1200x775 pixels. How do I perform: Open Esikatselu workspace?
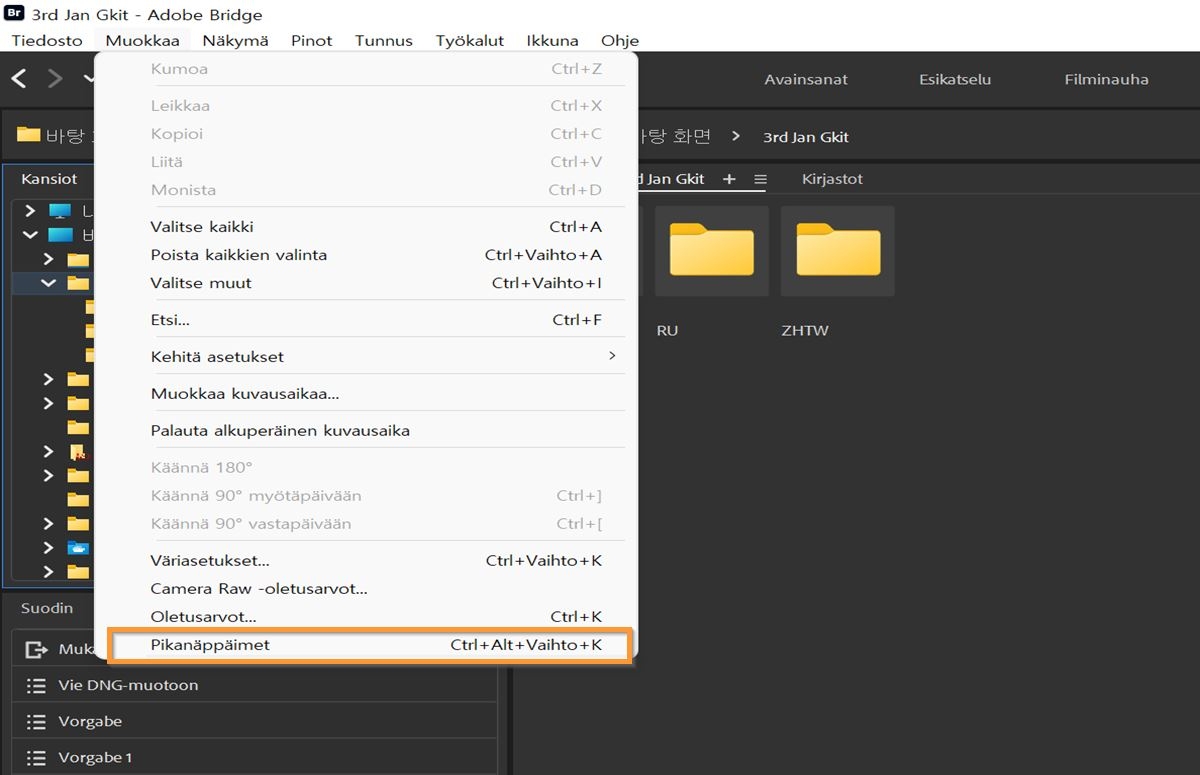click(954, 77)
